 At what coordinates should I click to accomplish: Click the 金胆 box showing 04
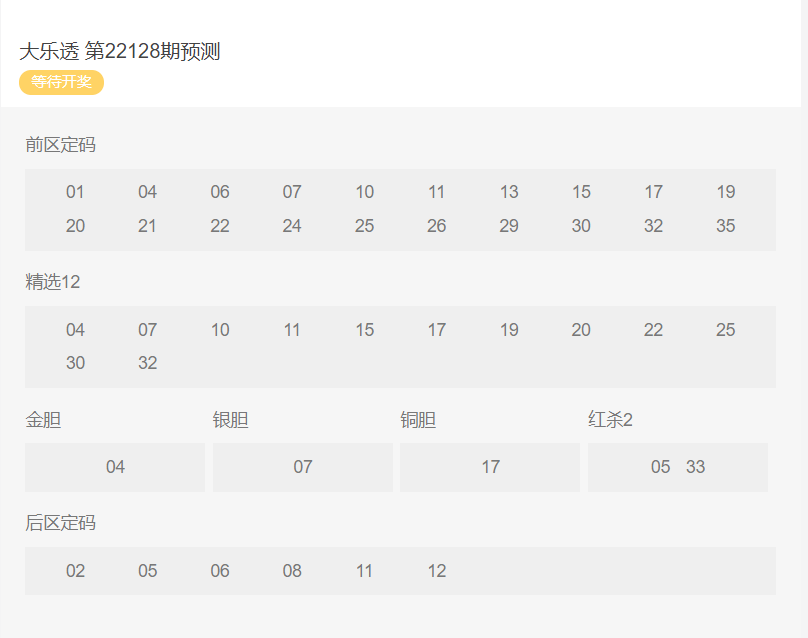pos(115,467)
